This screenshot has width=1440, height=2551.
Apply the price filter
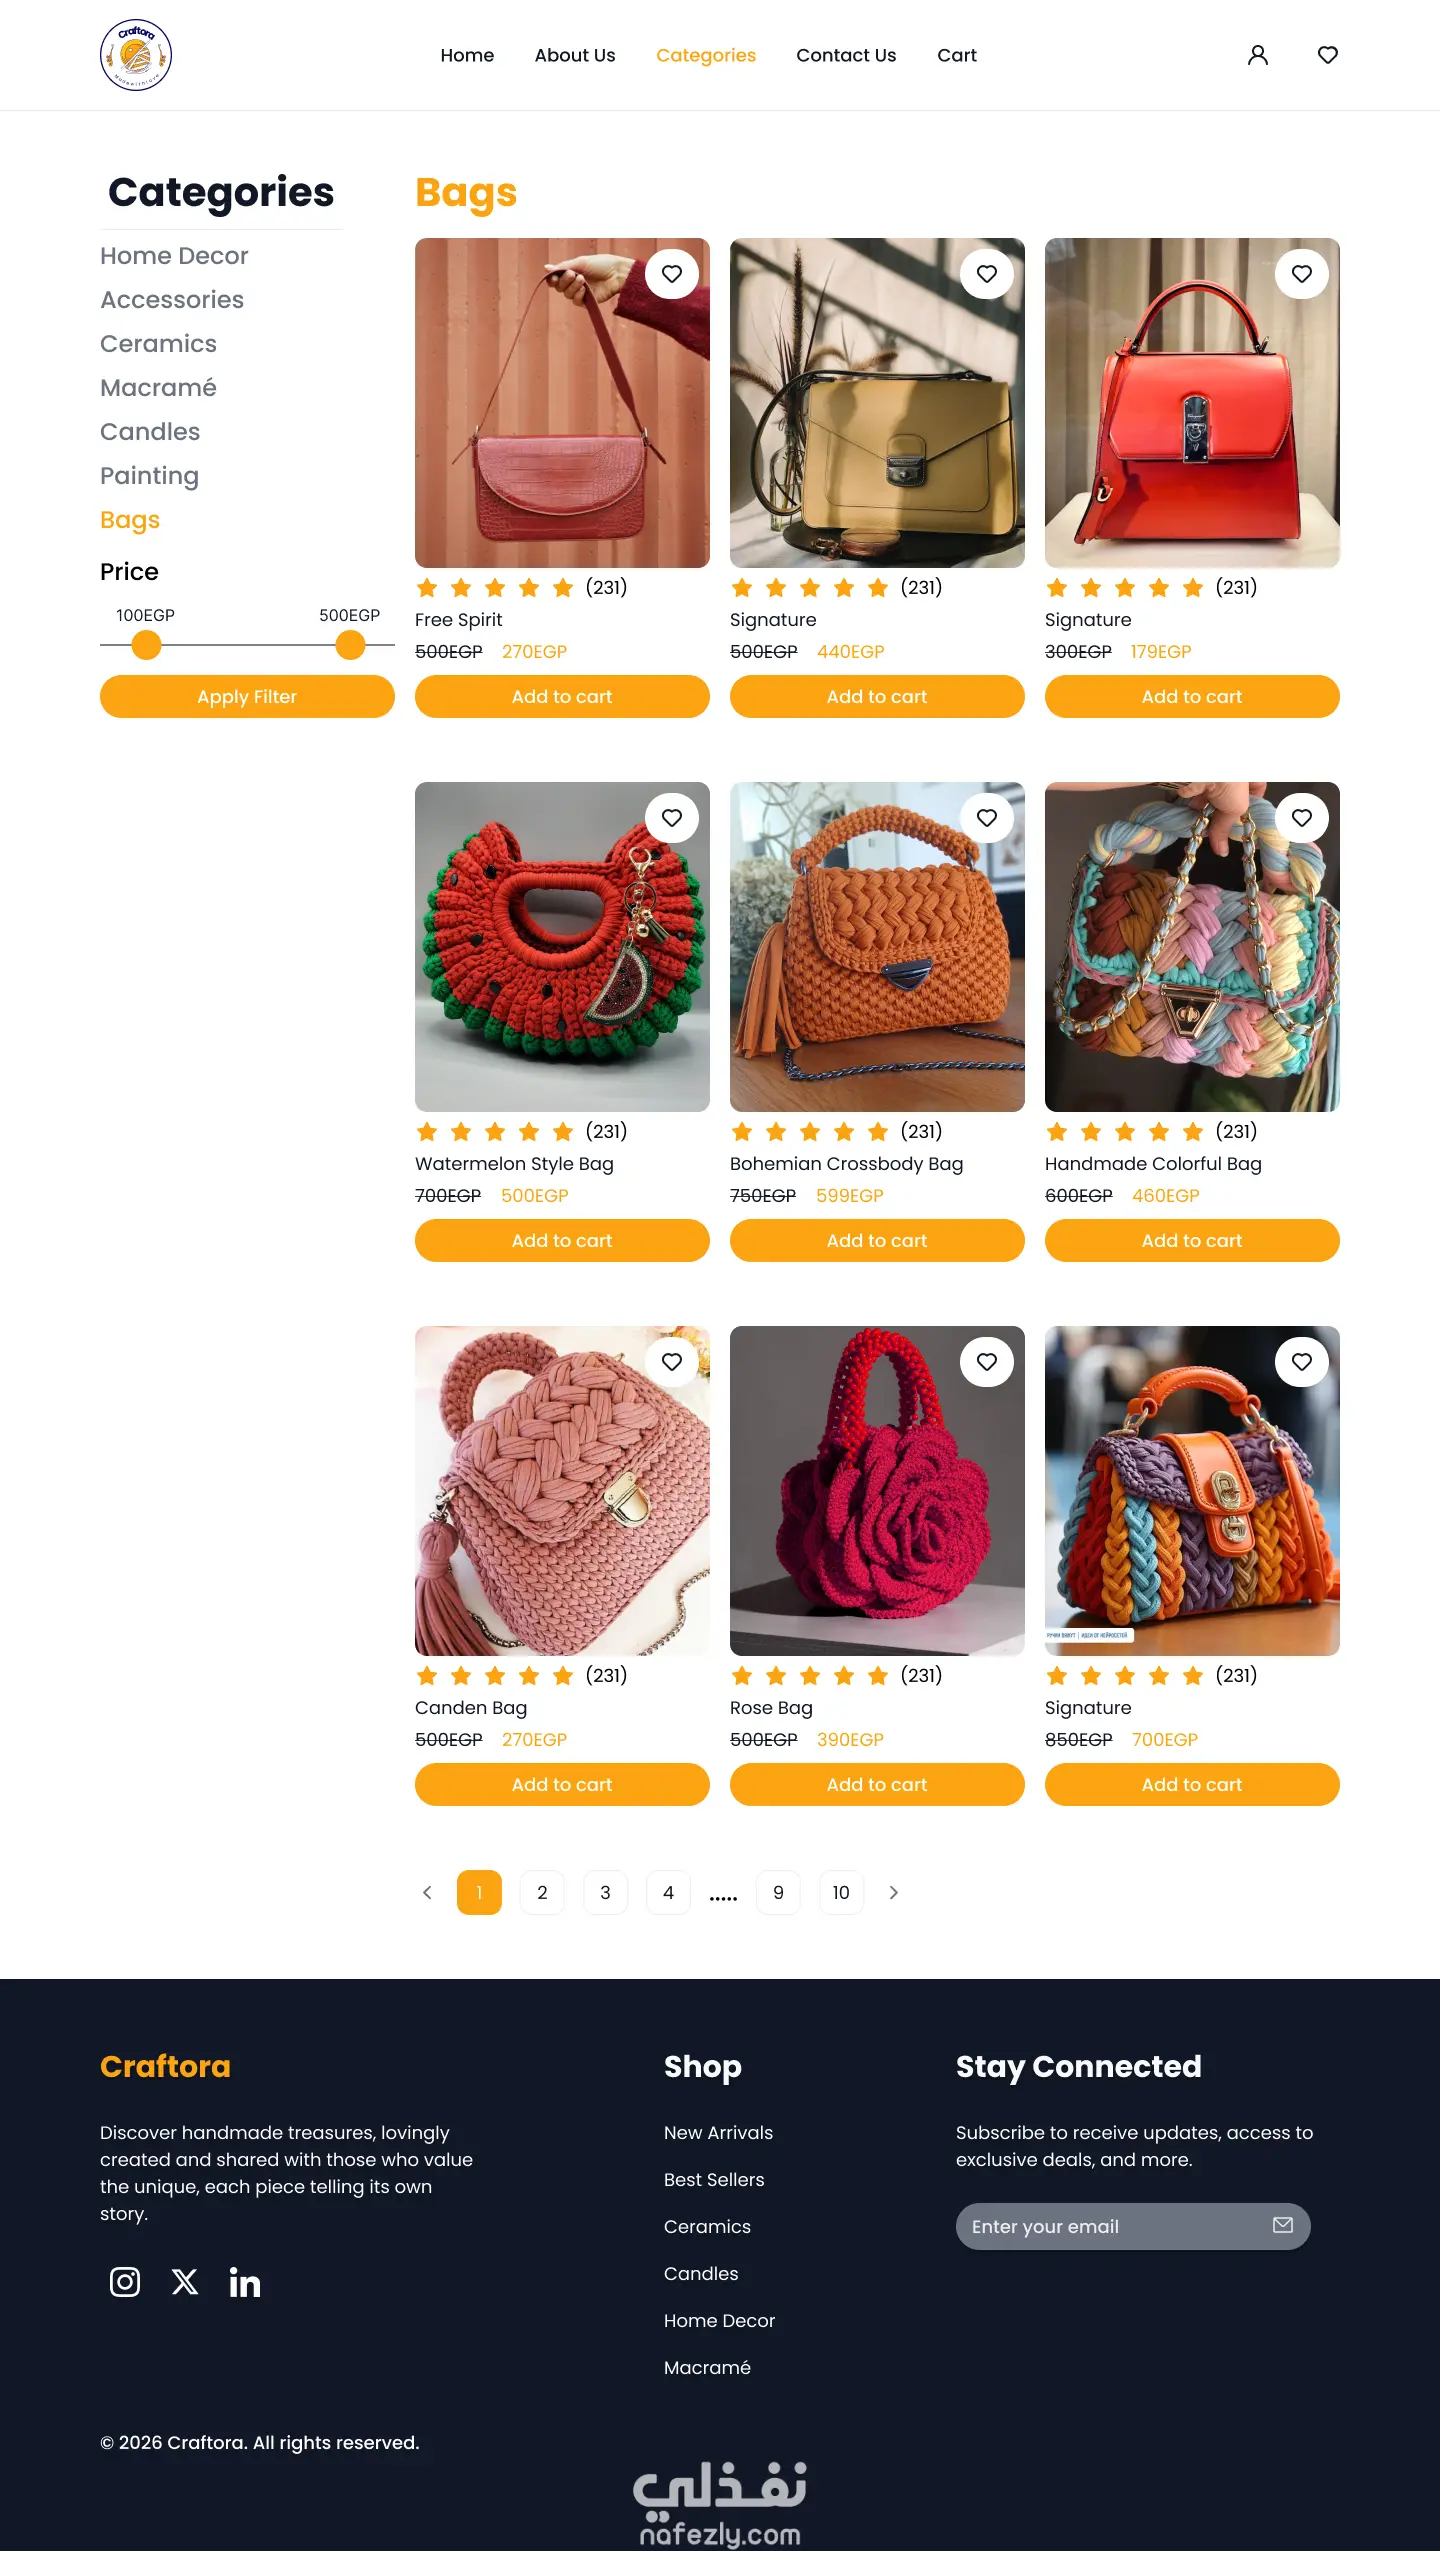[x=247, y=697]
